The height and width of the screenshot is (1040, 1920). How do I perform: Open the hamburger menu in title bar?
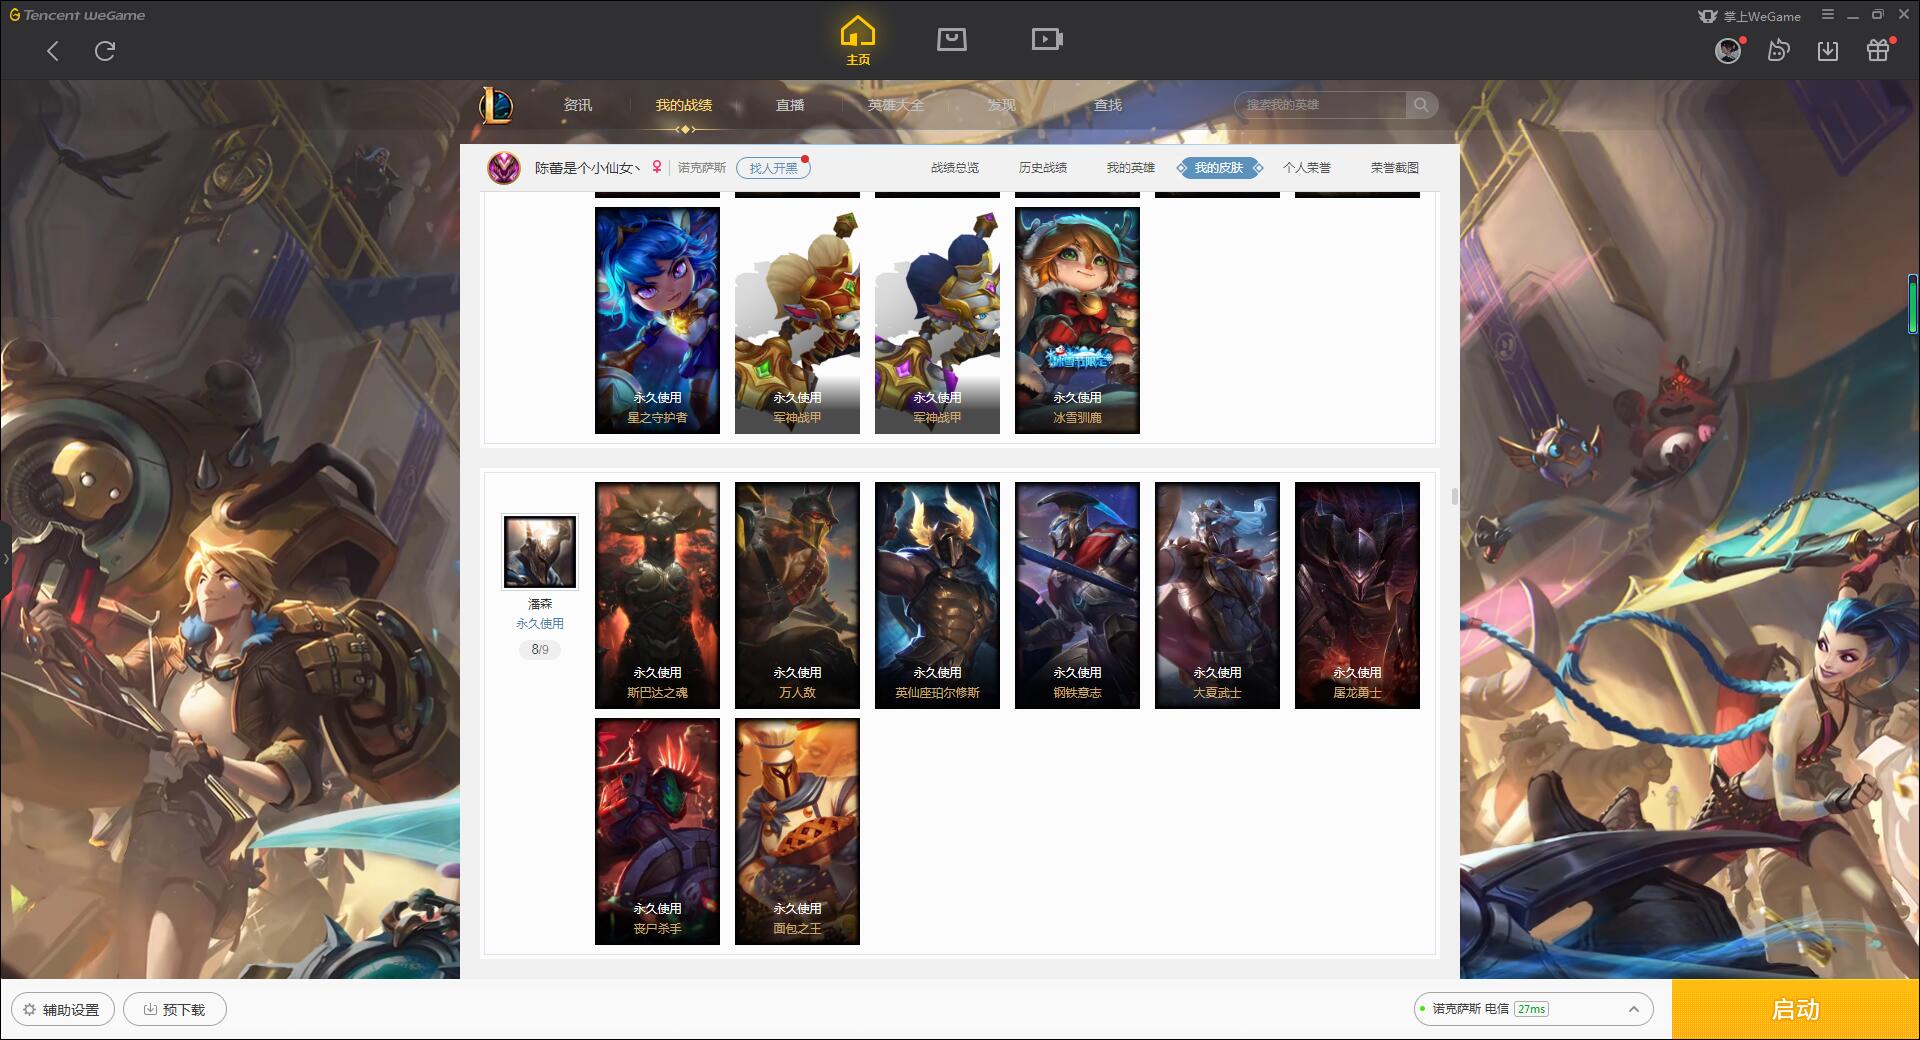coord(1828,15)
